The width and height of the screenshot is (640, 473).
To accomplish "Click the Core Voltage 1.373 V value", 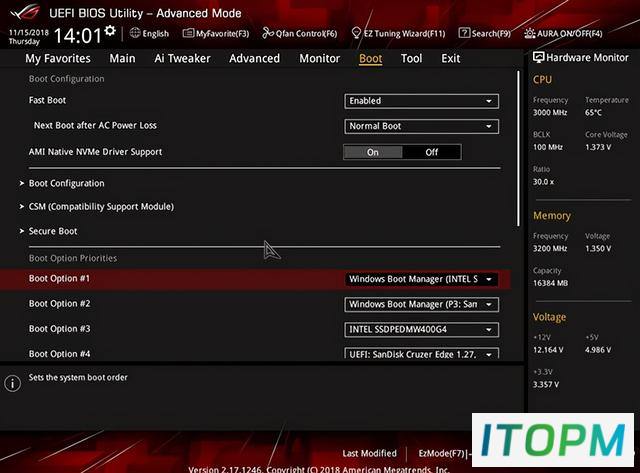I will click(x=598, y=147).
